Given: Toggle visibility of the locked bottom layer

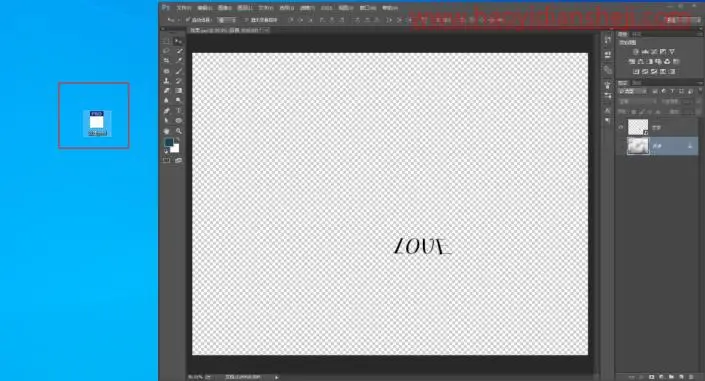Looking at the screenshot, I should coord(621,146).
